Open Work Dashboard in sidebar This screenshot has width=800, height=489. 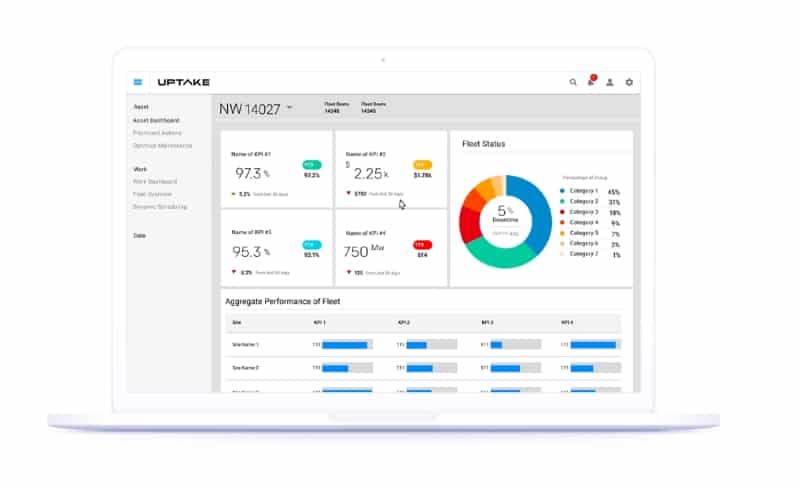155,182
